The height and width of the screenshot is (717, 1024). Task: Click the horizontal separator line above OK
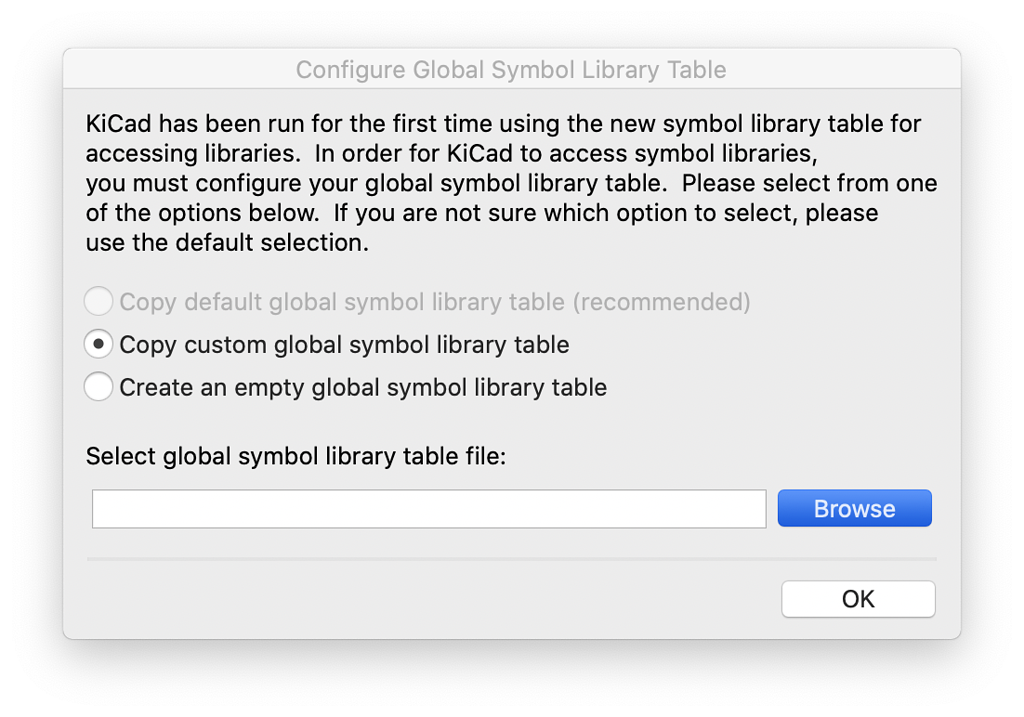511,559
